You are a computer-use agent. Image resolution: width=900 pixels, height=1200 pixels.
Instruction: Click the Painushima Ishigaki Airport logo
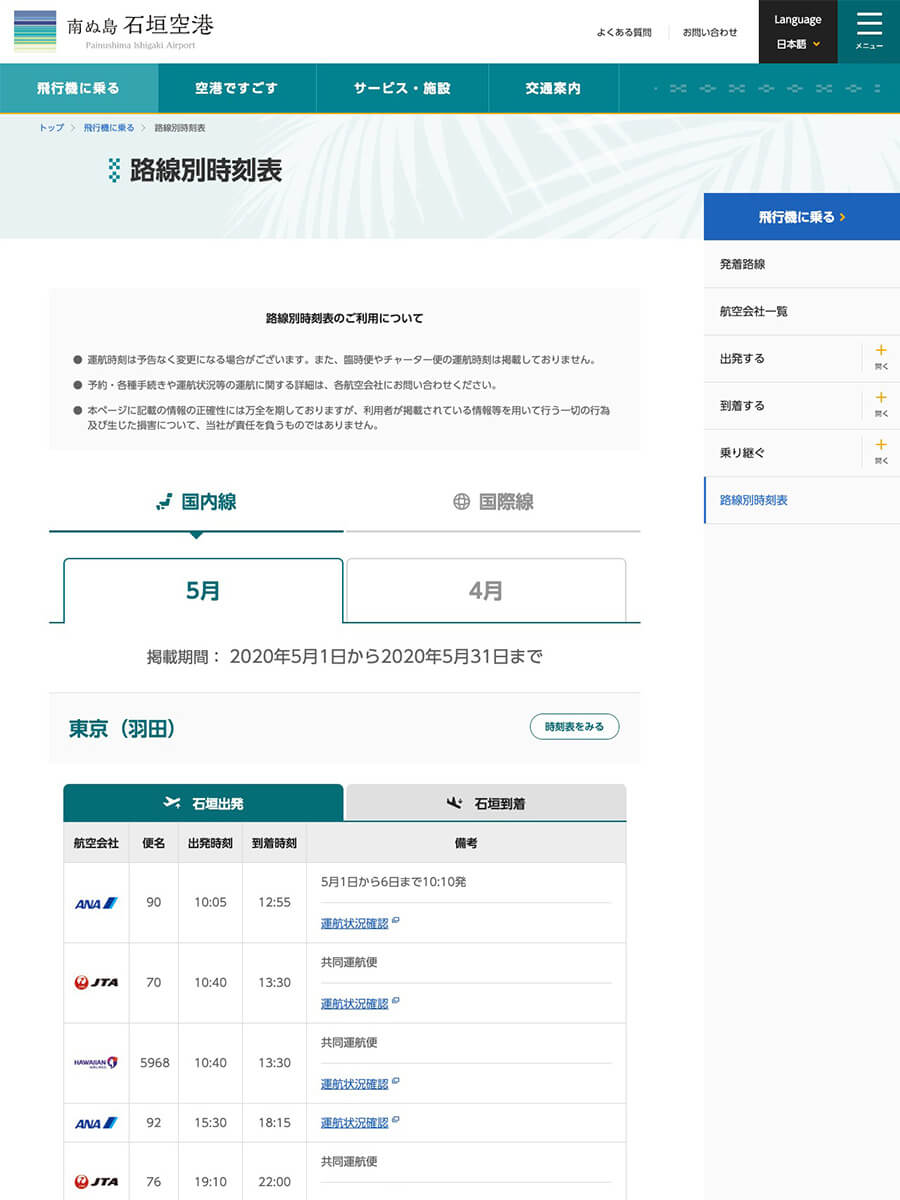114,31
